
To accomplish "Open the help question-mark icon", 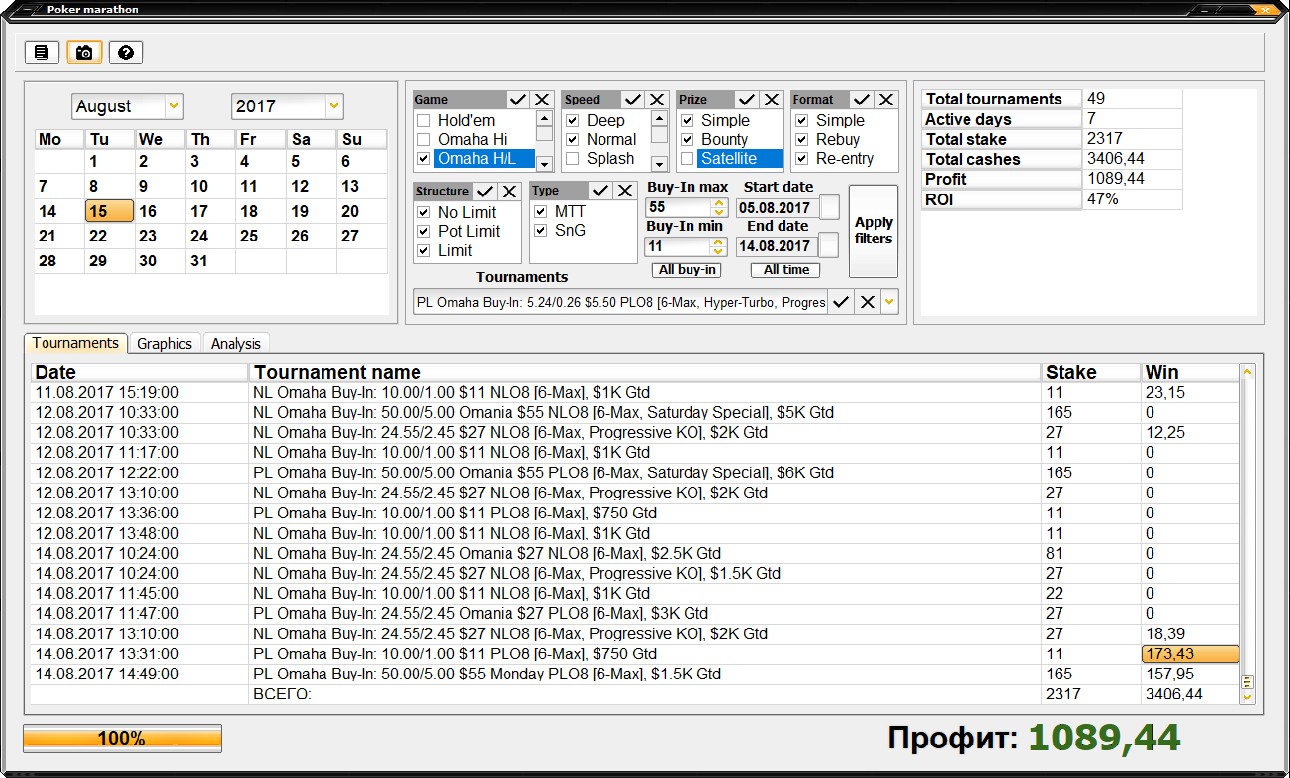I will (x=125, y=52).
